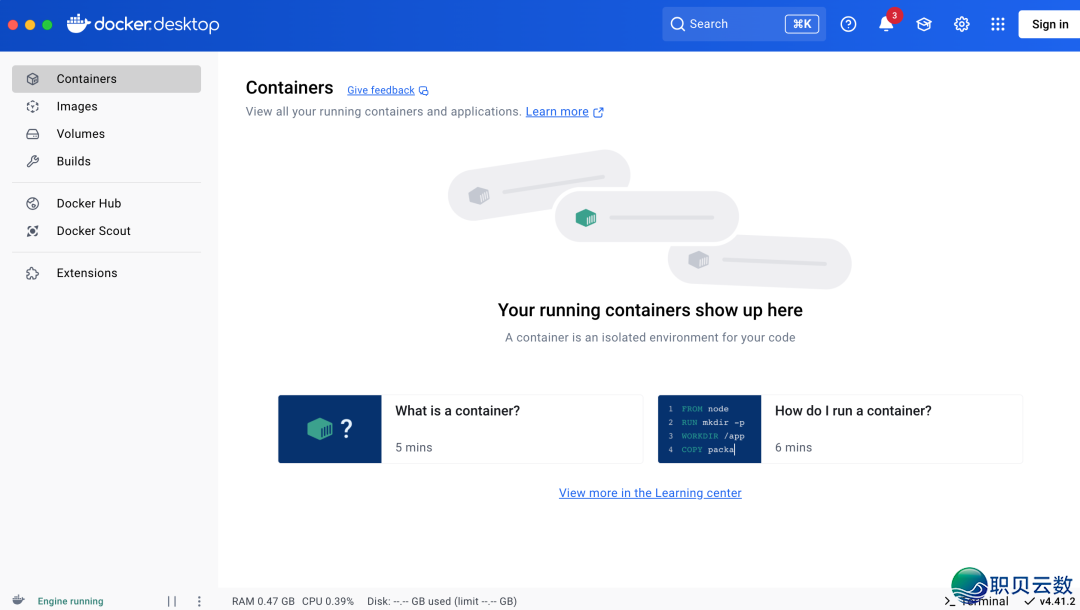1080x610 pixels.
Task: Open the Learning center graduation cap icon
Action: (x=924, y=24)
